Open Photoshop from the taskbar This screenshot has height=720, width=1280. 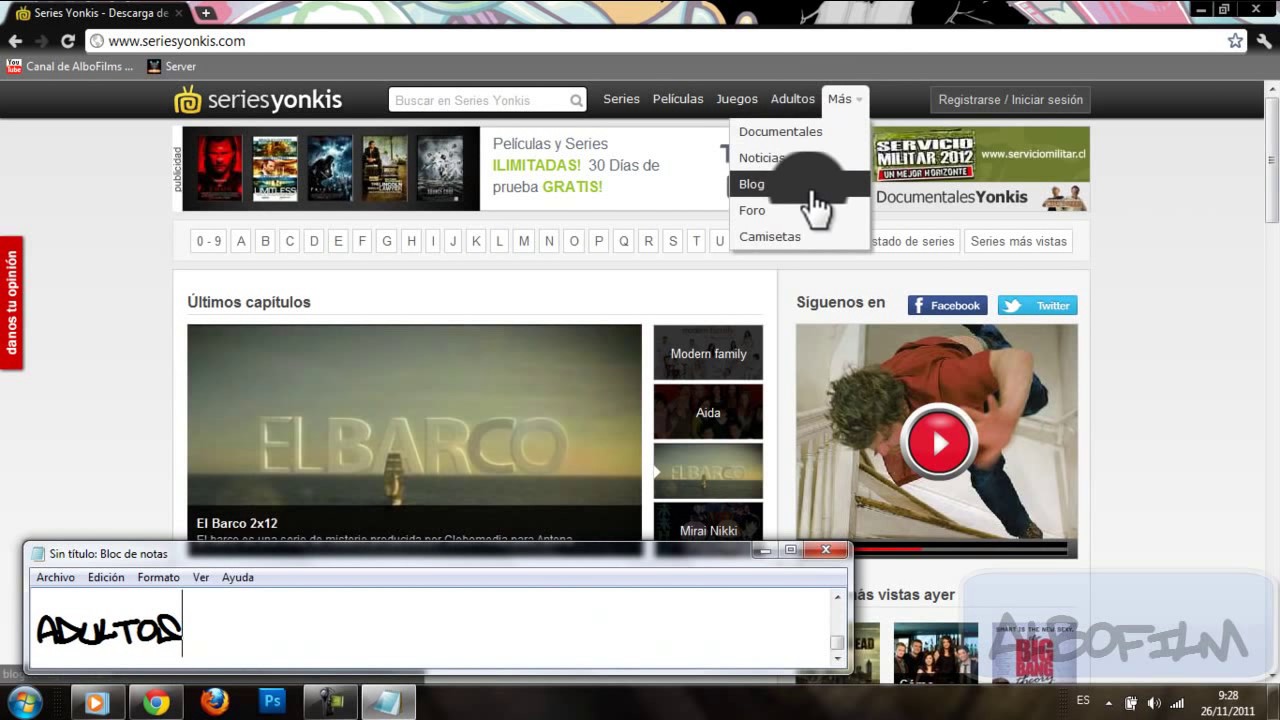point(272,703)
